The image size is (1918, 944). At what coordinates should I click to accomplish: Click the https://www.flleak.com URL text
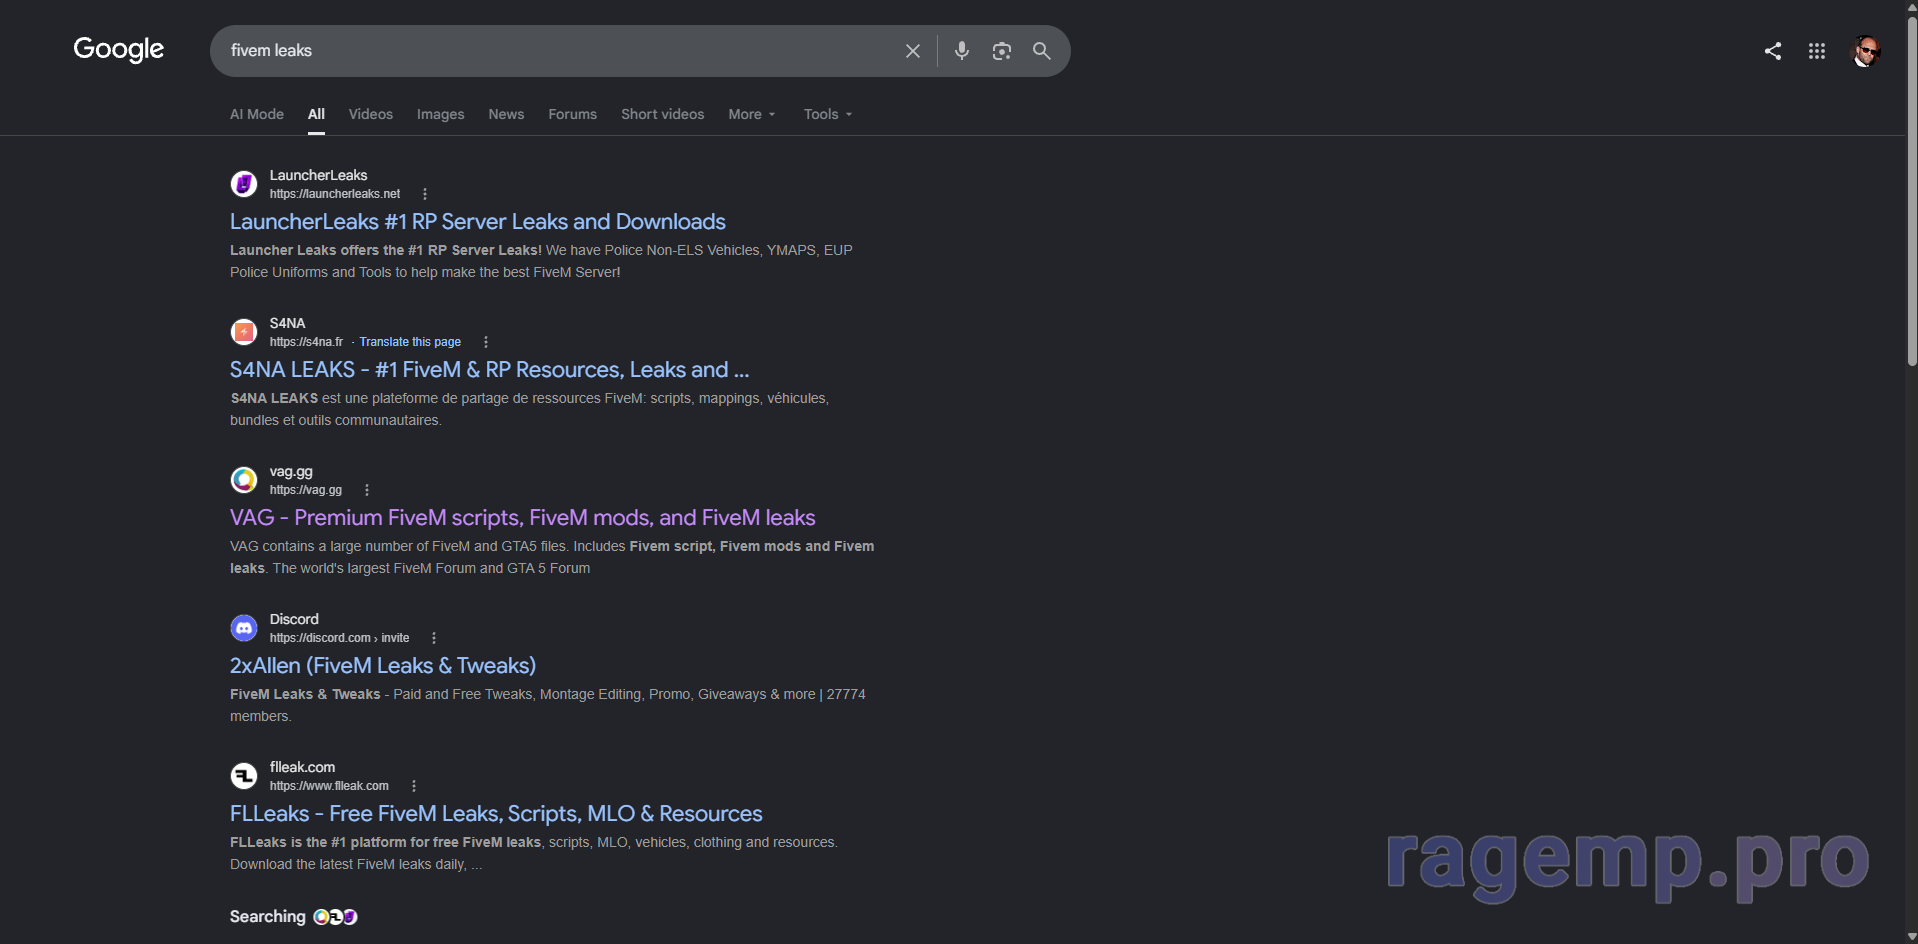329,786
